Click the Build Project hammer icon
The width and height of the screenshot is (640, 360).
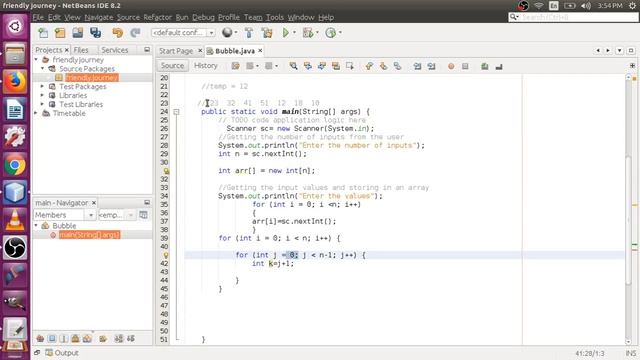[x=249, y=33]
